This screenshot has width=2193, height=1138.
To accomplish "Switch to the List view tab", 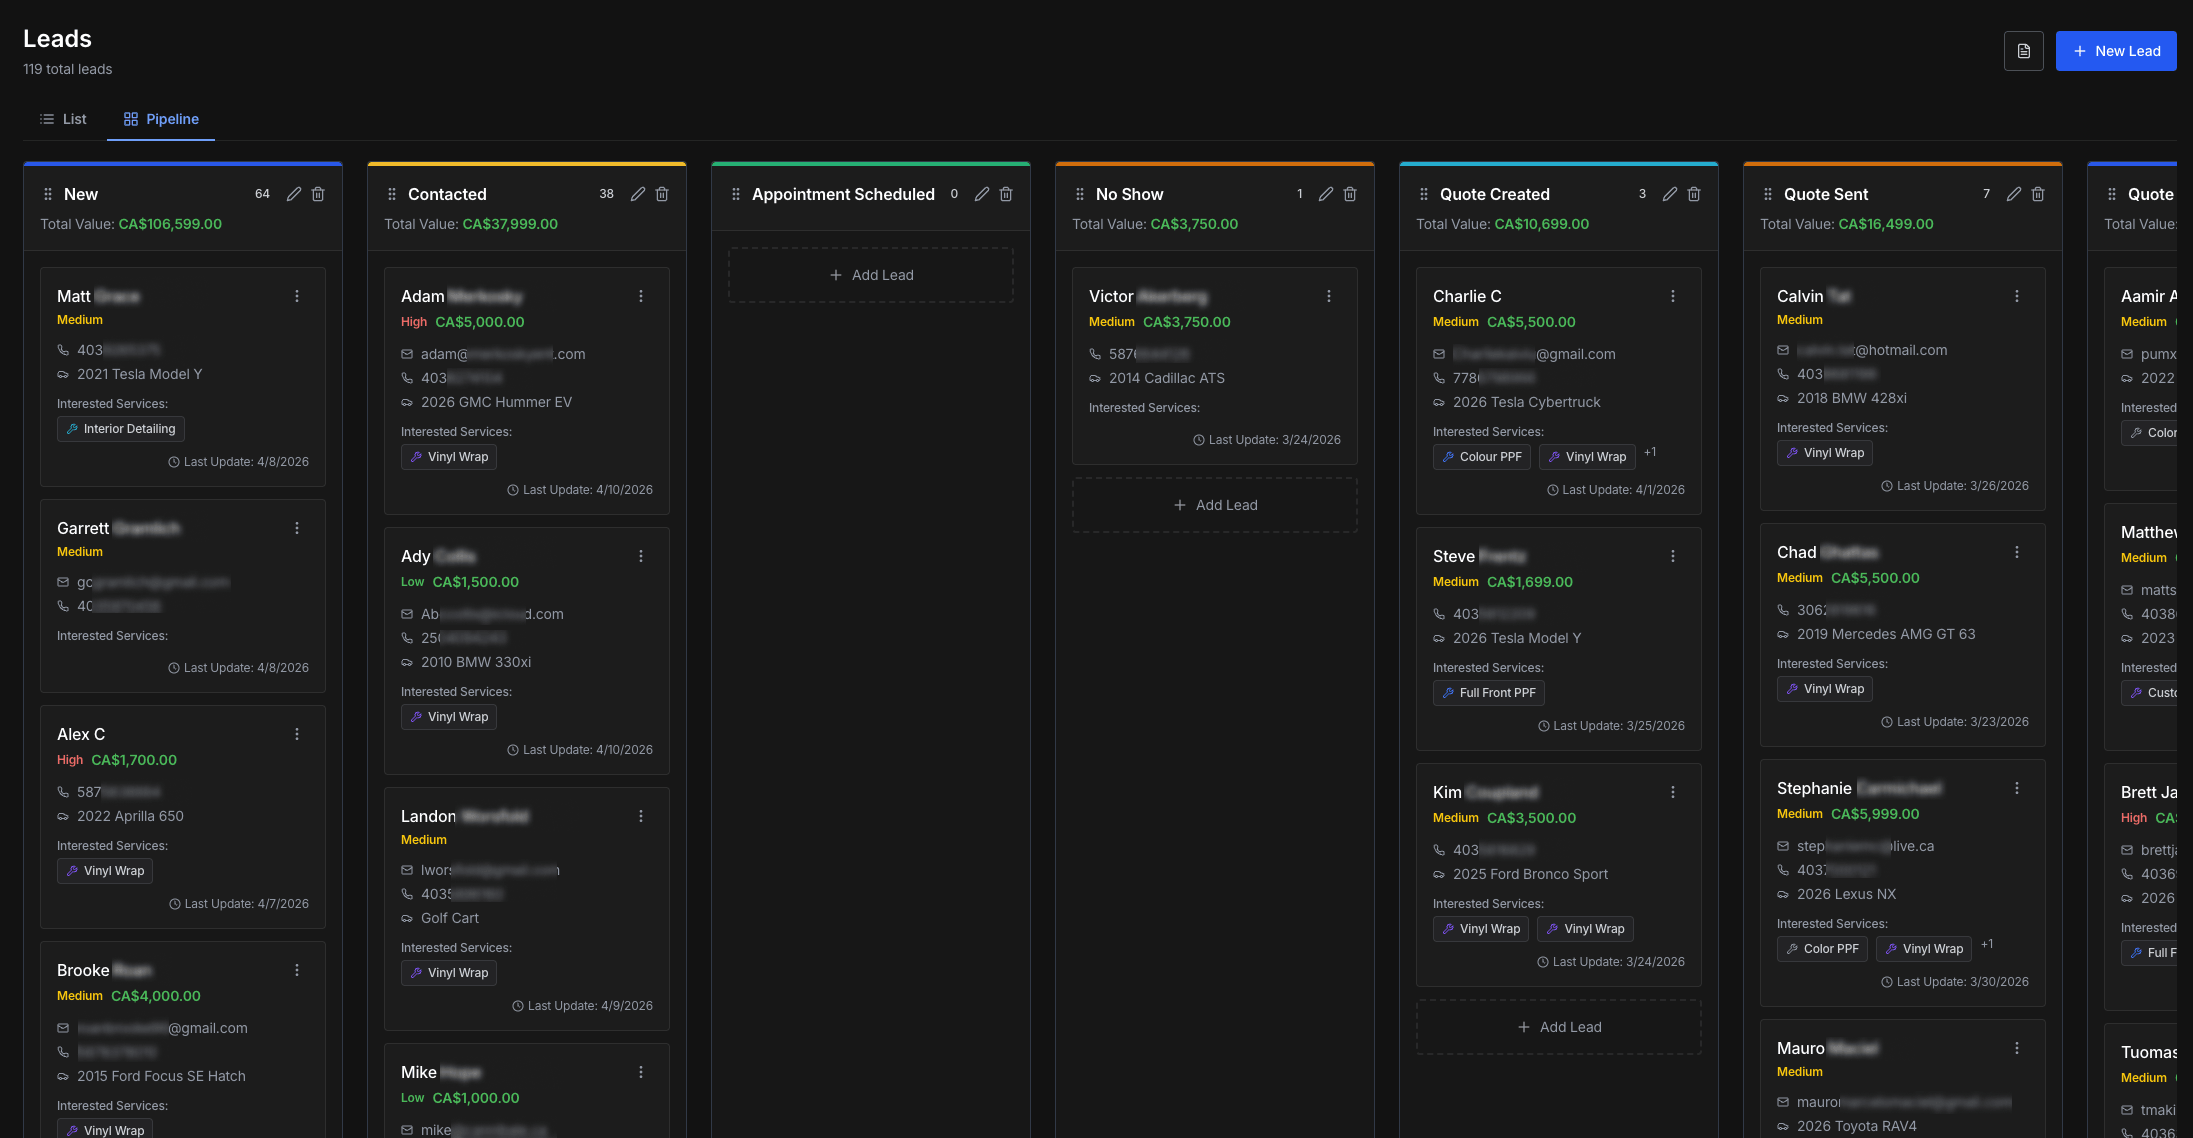I will tap(63, 119).
